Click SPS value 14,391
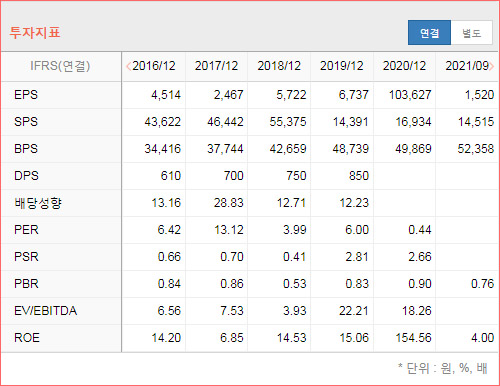The height and width of the screenshot is (386, 500). click(351, 122)
